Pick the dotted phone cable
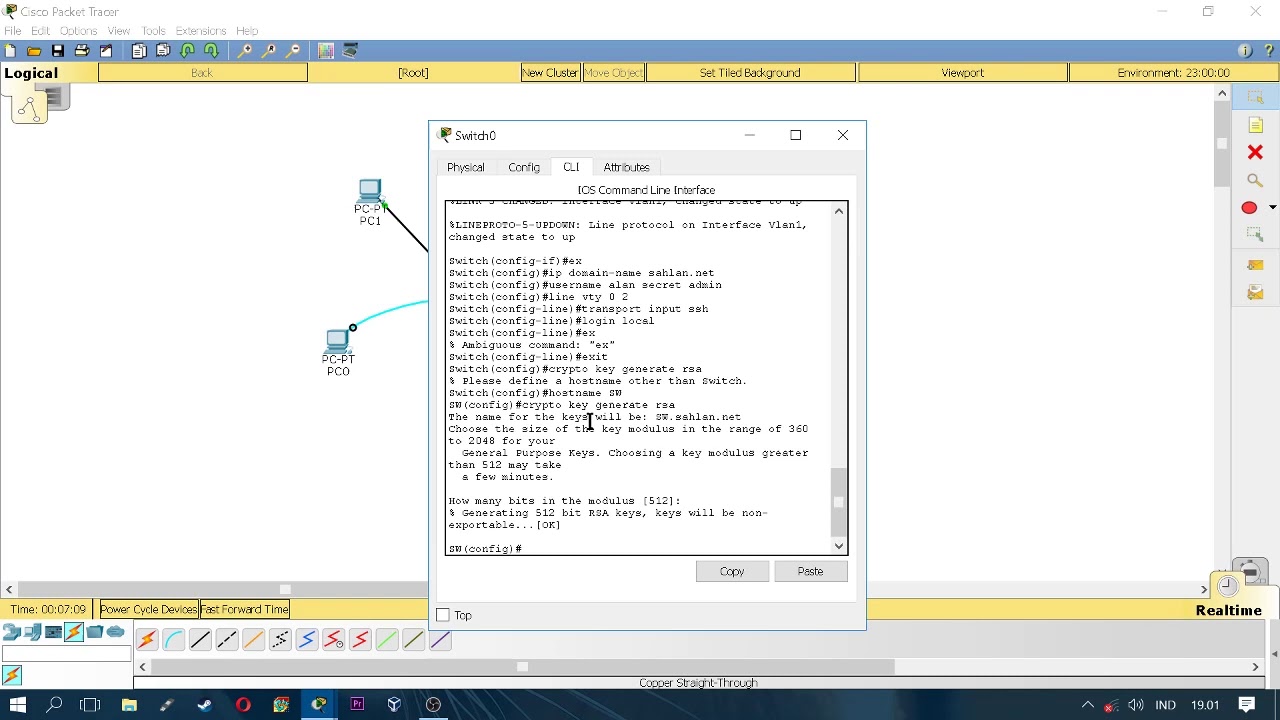1280x720 pixels. click(x=280, y=640)
